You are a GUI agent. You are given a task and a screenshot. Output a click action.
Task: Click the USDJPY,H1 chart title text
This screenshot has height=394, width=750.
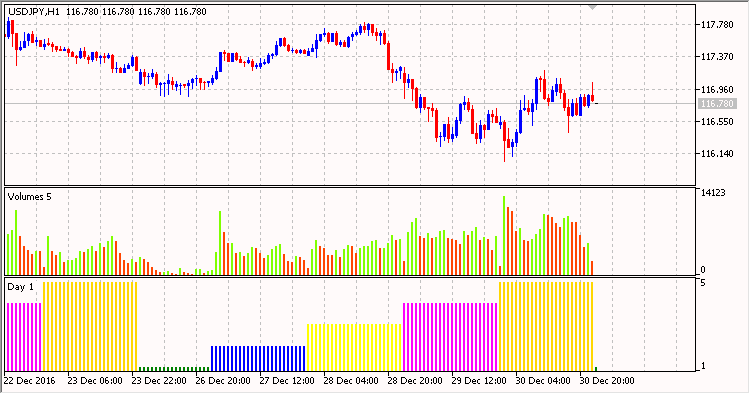pyautogui.click(x=33, y=11)
